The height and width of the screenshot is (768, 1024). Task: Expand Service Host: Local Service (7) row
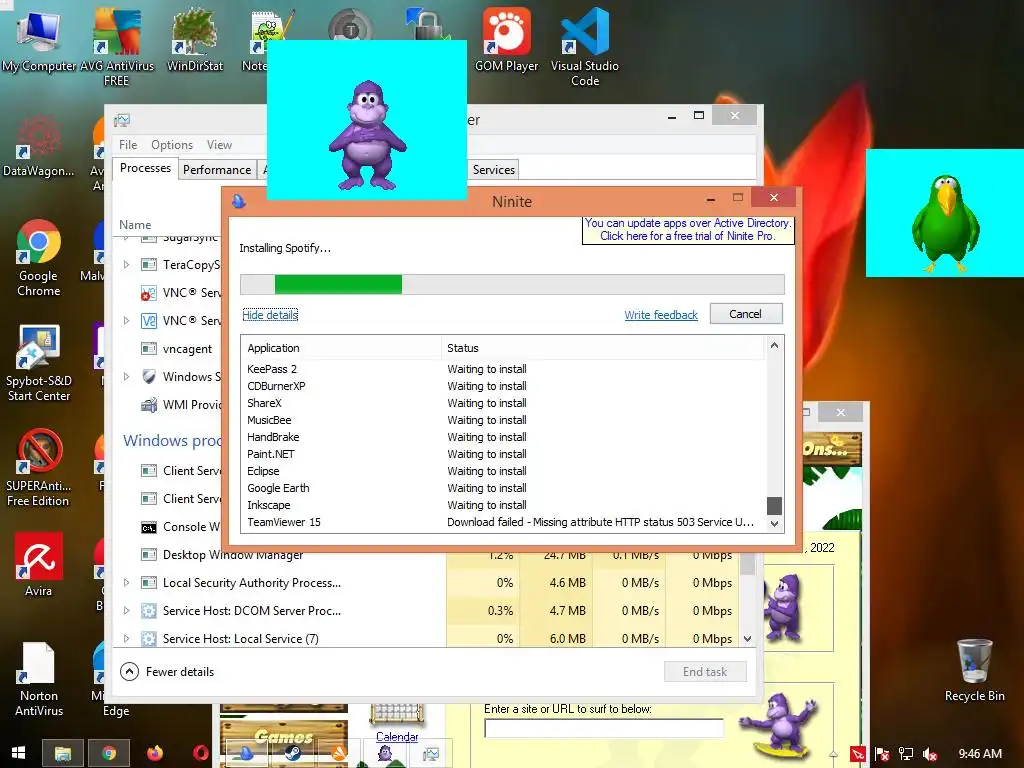(127, 639)
